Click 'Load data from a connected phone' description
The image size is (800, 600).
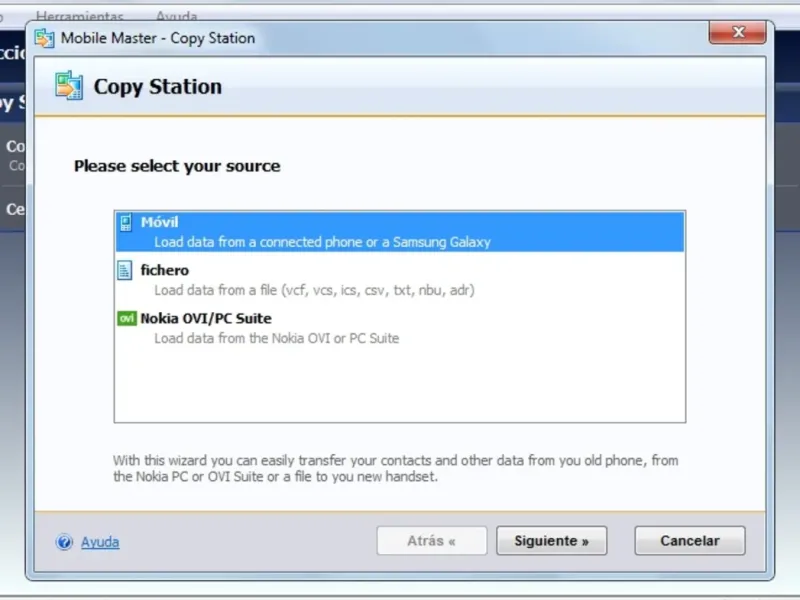pyautogui.click(x=322, y=242)
